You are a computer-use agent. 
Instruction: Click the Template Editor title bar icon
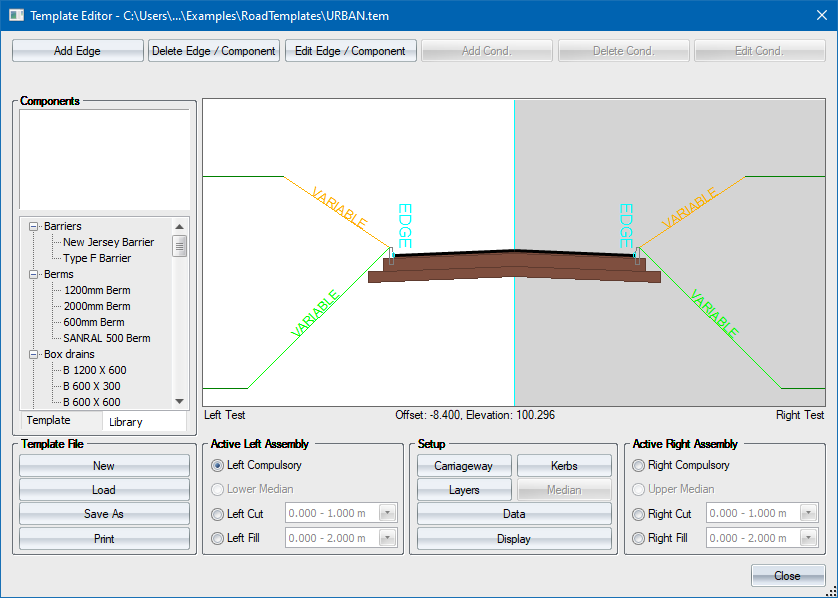[15, 15]
